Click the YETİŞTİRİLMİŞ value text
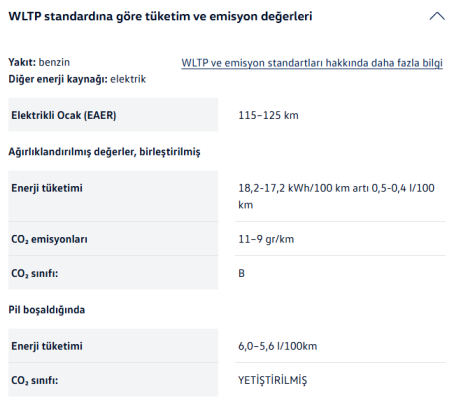 click(x=273, y=380)
